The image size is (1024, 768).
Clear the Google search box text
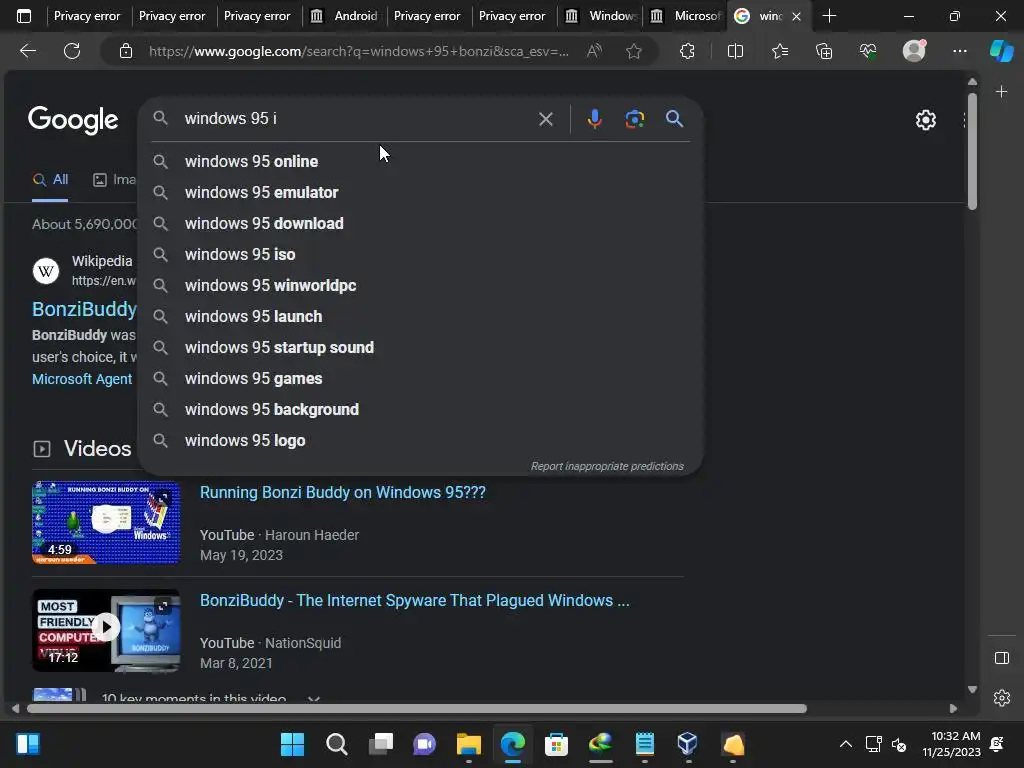click(x=545, y=119)
